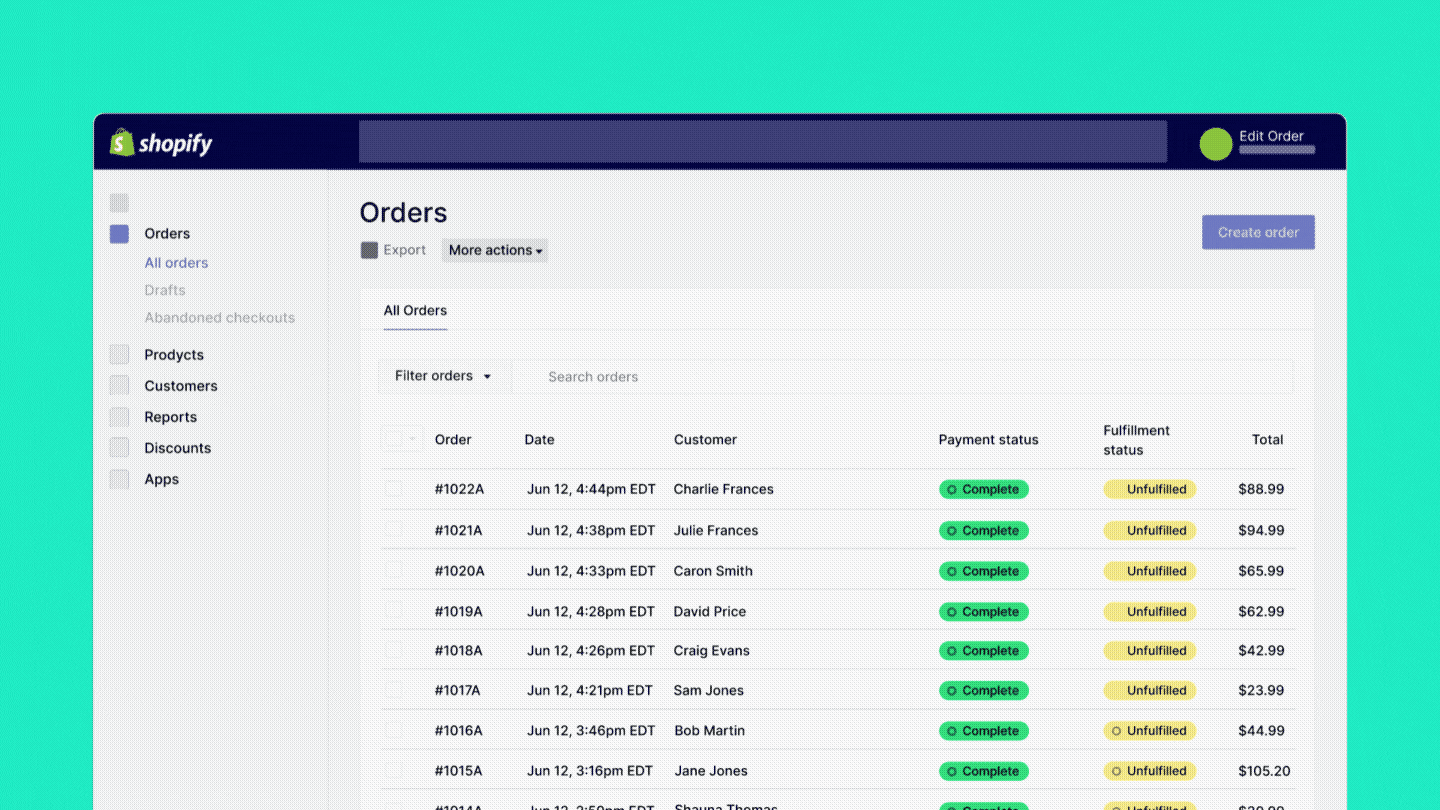Click customer name Charlie Frances
The height and width of the screenshot is (810, 1440).
724,489
